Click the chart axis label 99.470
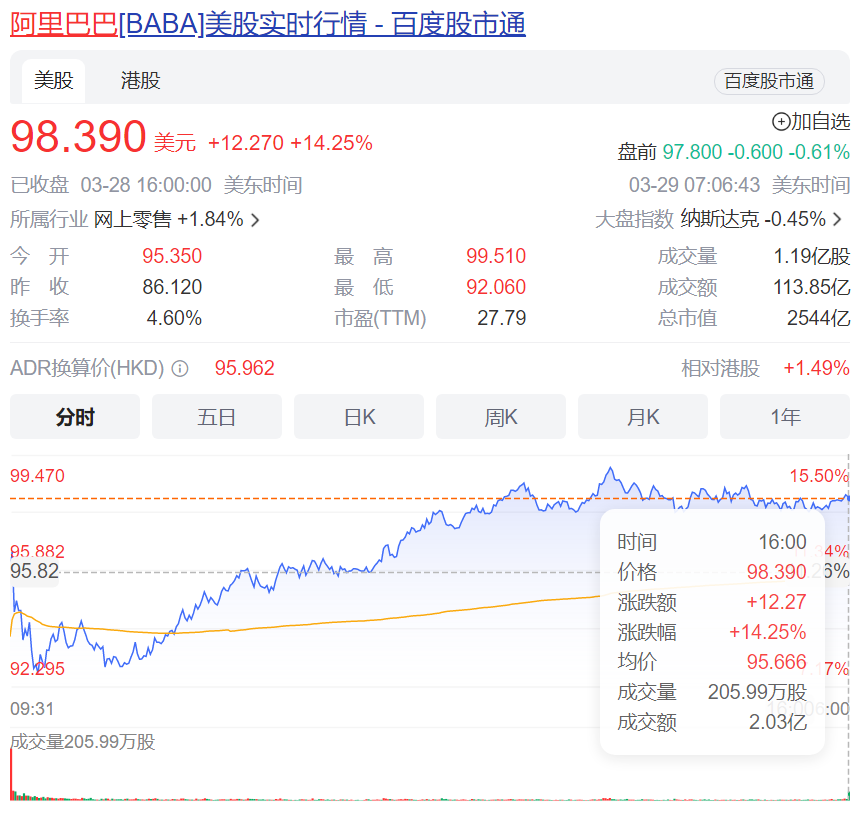The width and height of the screenshot is (855, 813). 38,476
